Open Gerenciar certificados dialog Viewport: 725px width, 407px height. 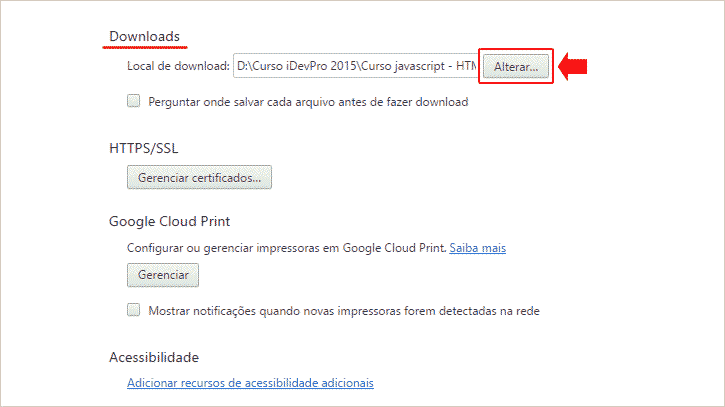coord(199,177)
